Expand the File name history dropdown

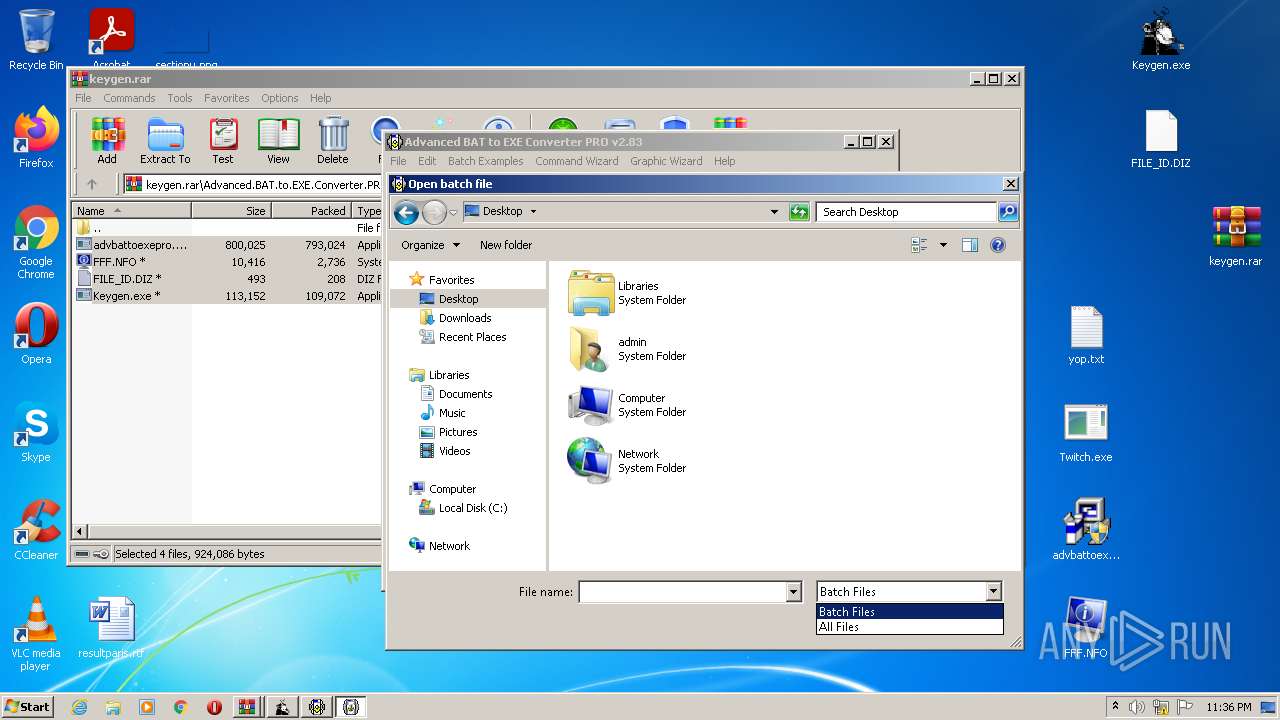point(793,592)
